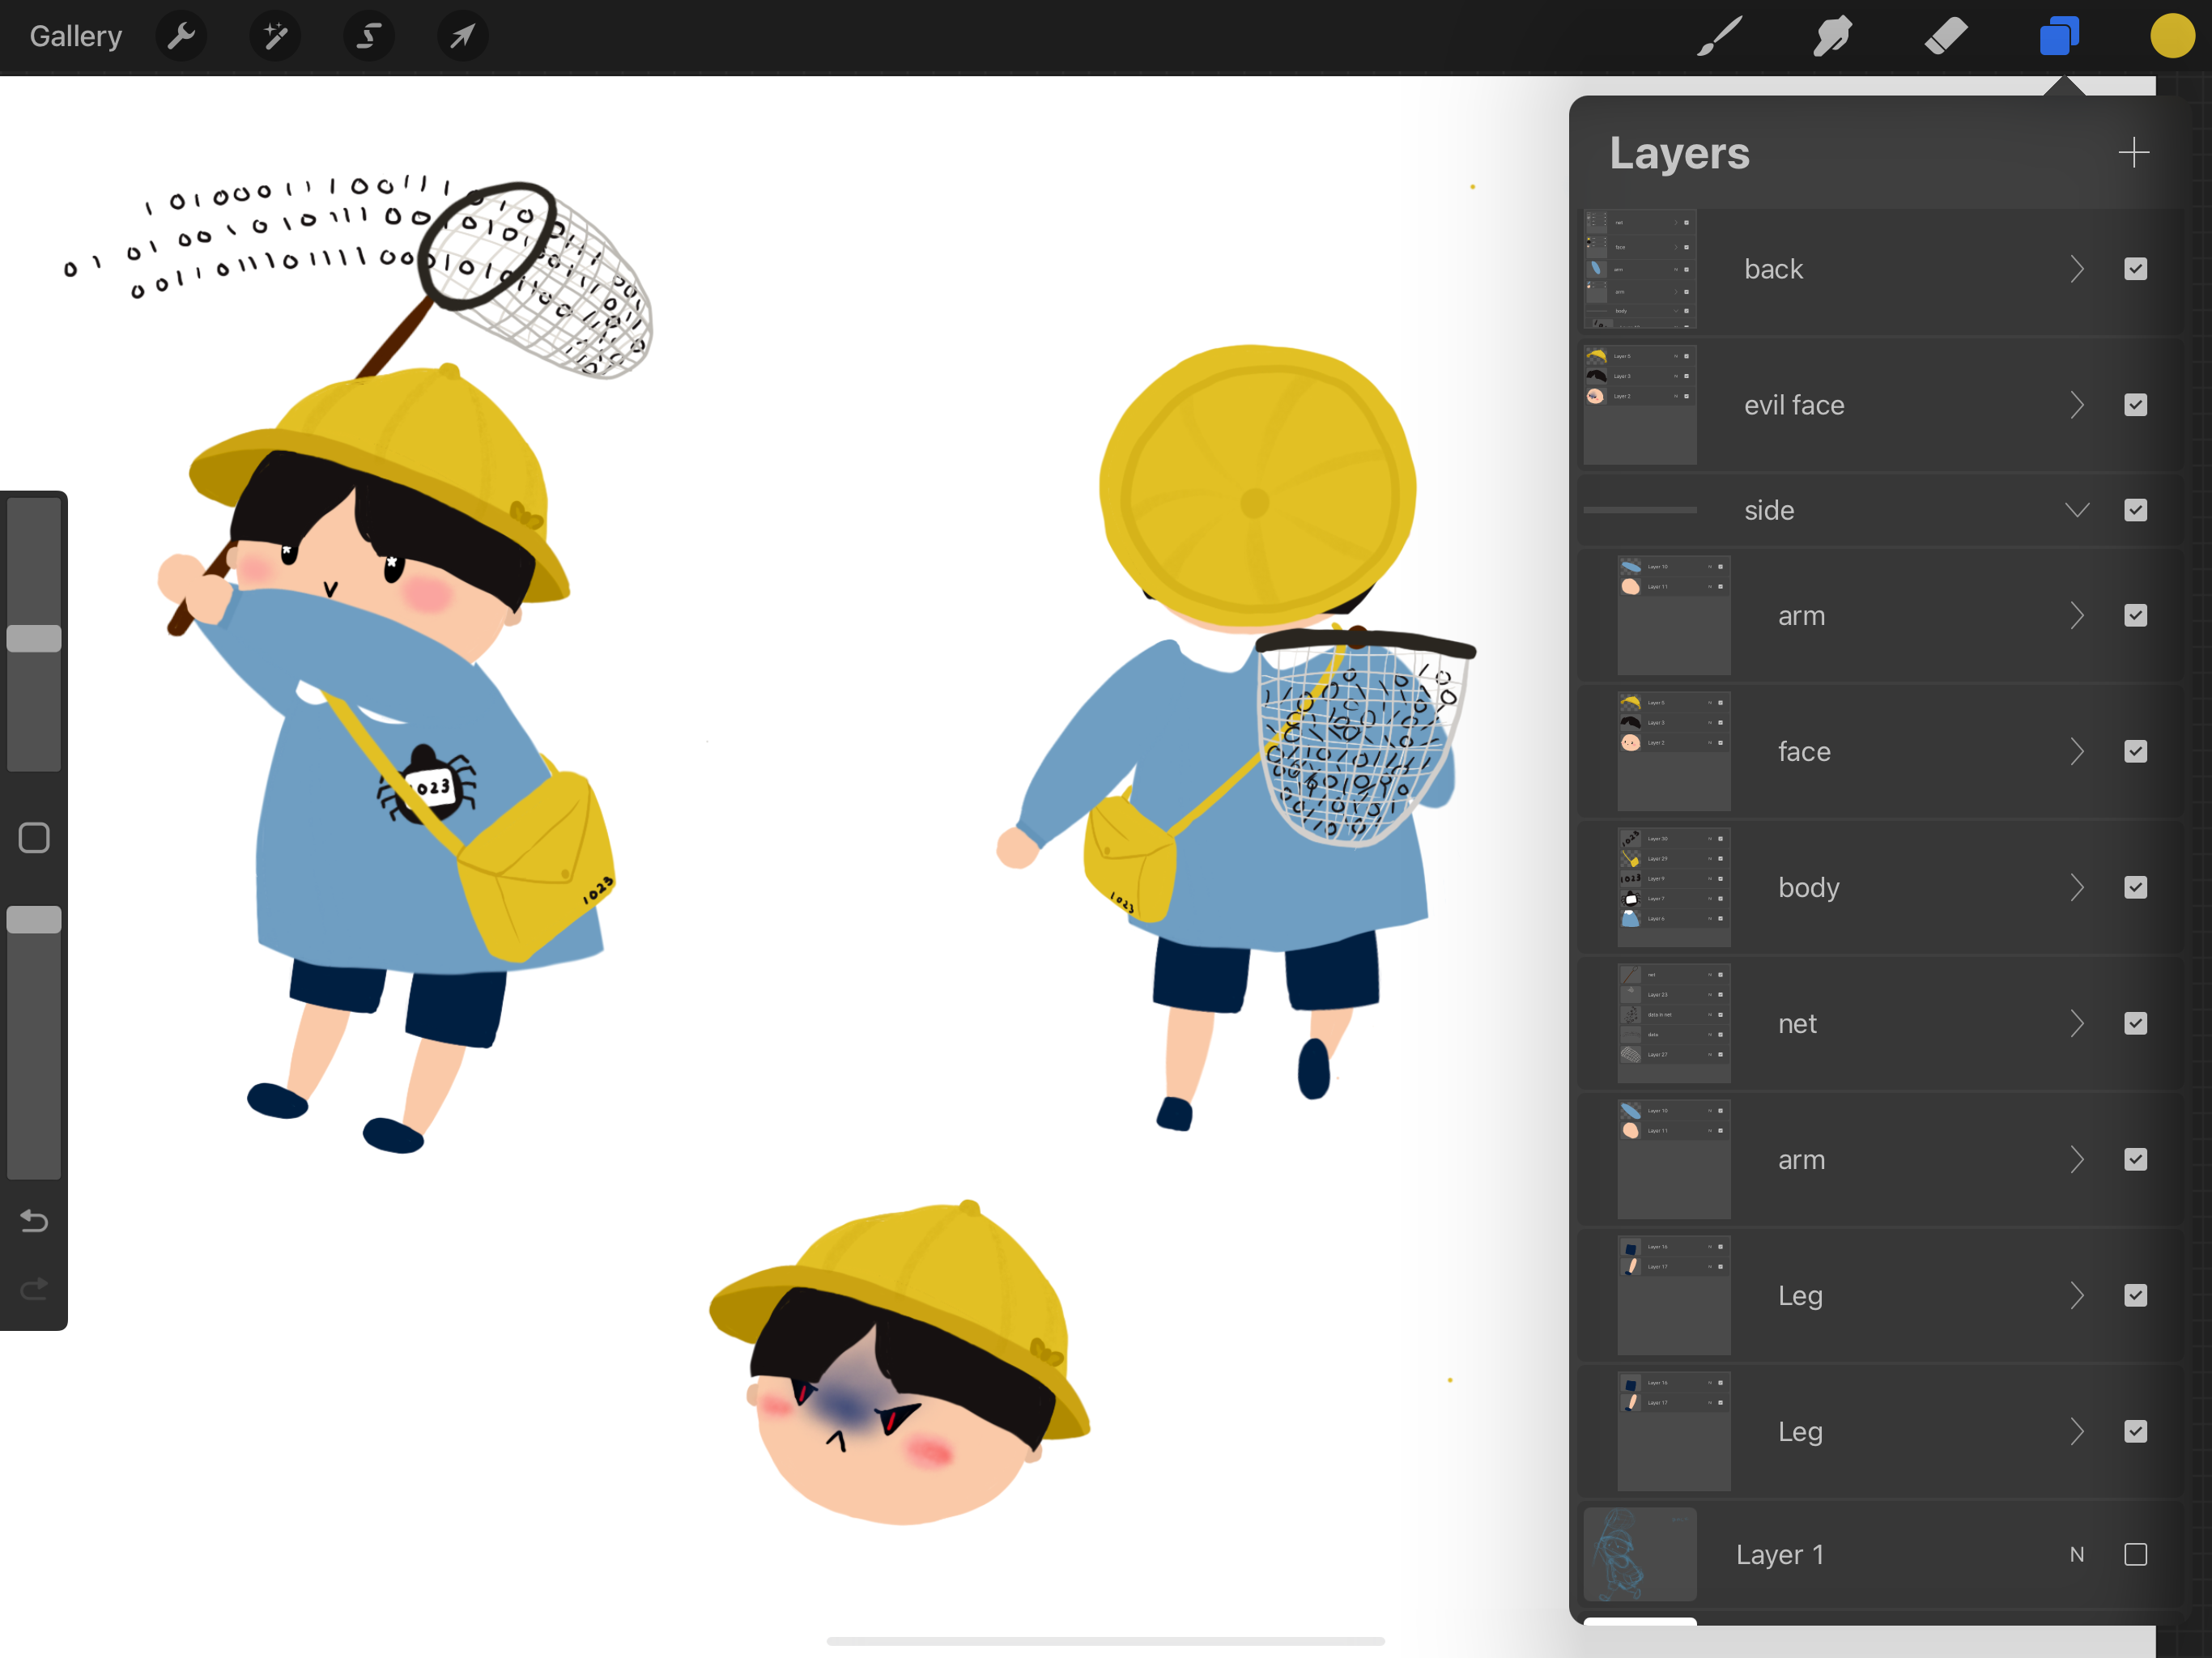
Task: Select the Brush tool
Action: pyautogui.click(x=1719, y=37)
